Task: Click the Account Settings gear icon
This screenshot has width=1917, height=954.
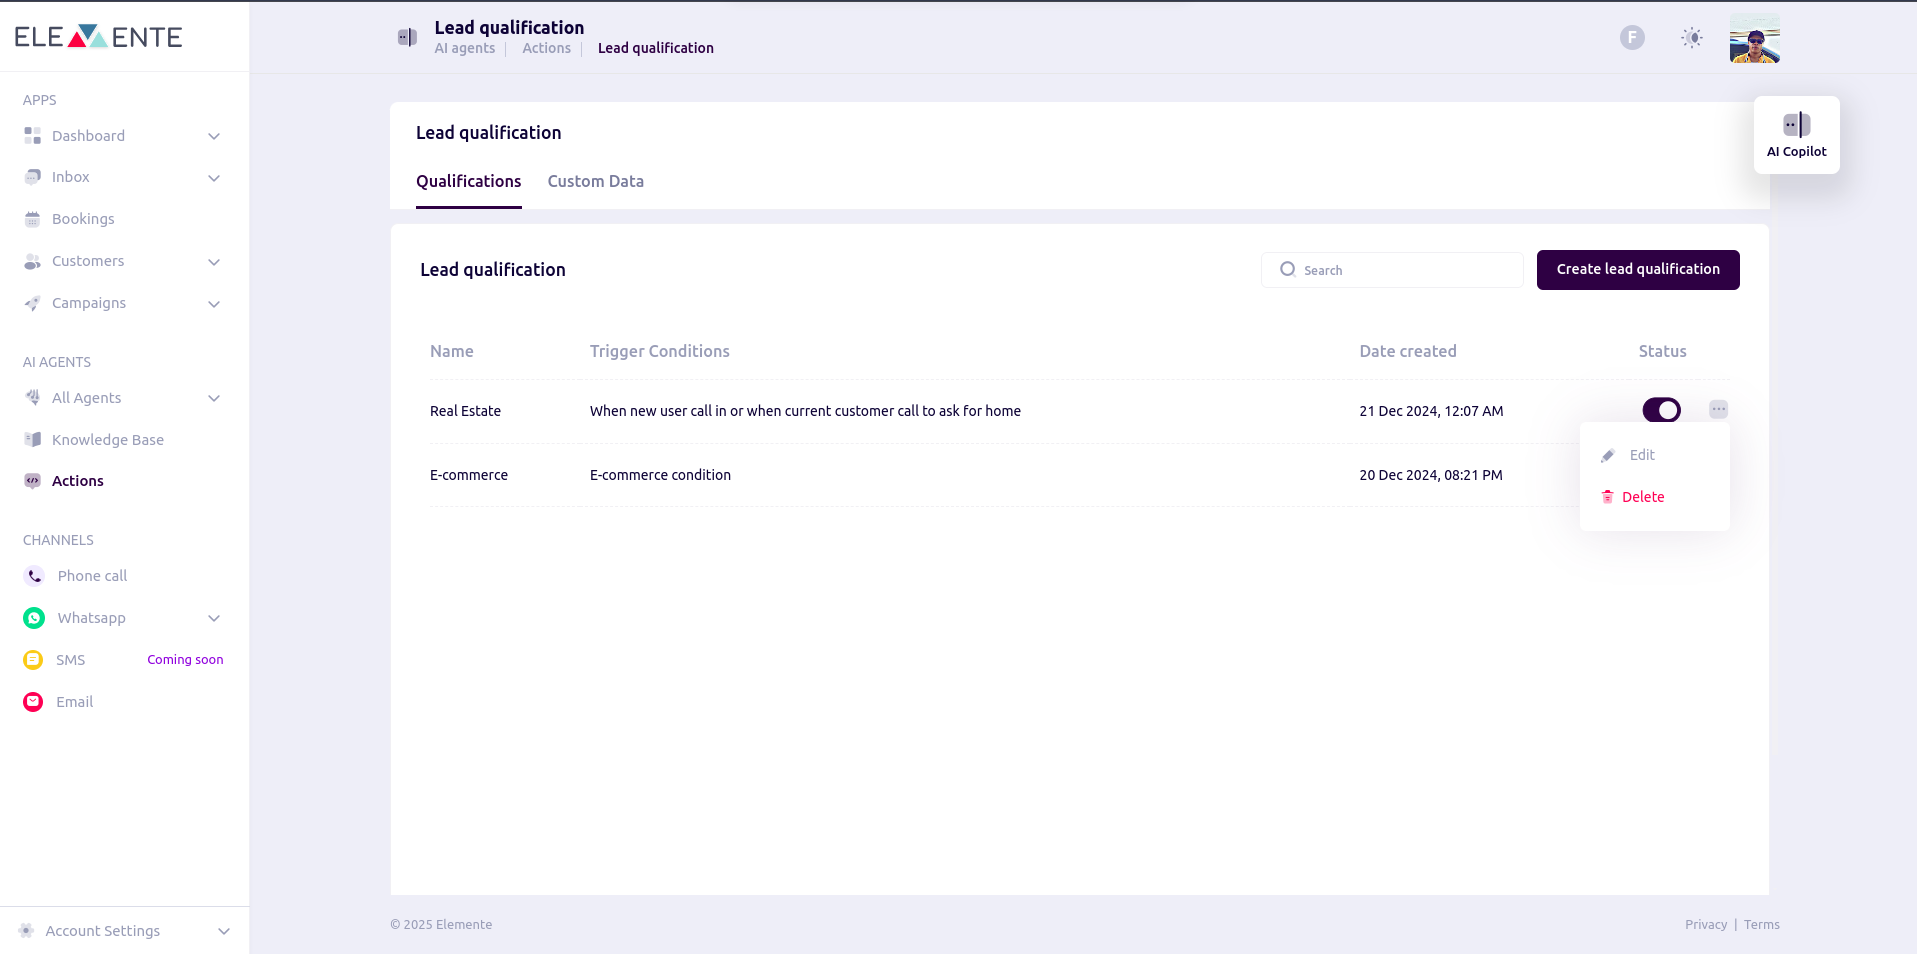Action: (27, 930)
